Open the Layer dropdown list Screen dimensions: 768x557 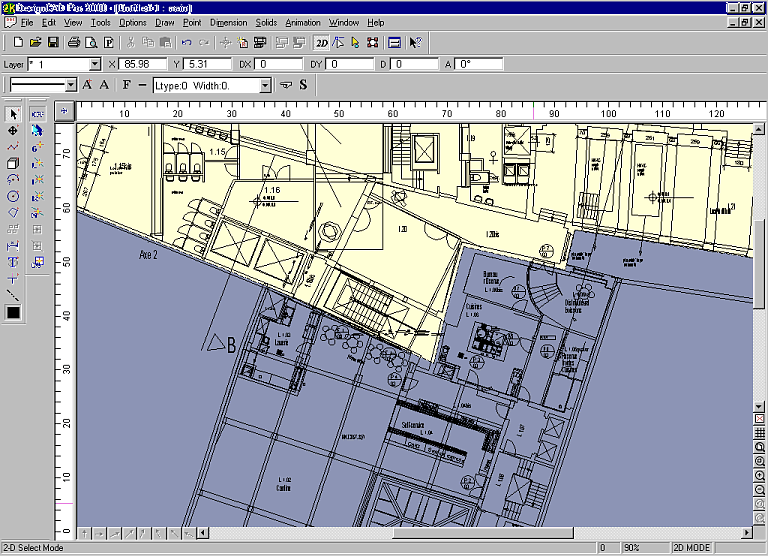(95, 64)
